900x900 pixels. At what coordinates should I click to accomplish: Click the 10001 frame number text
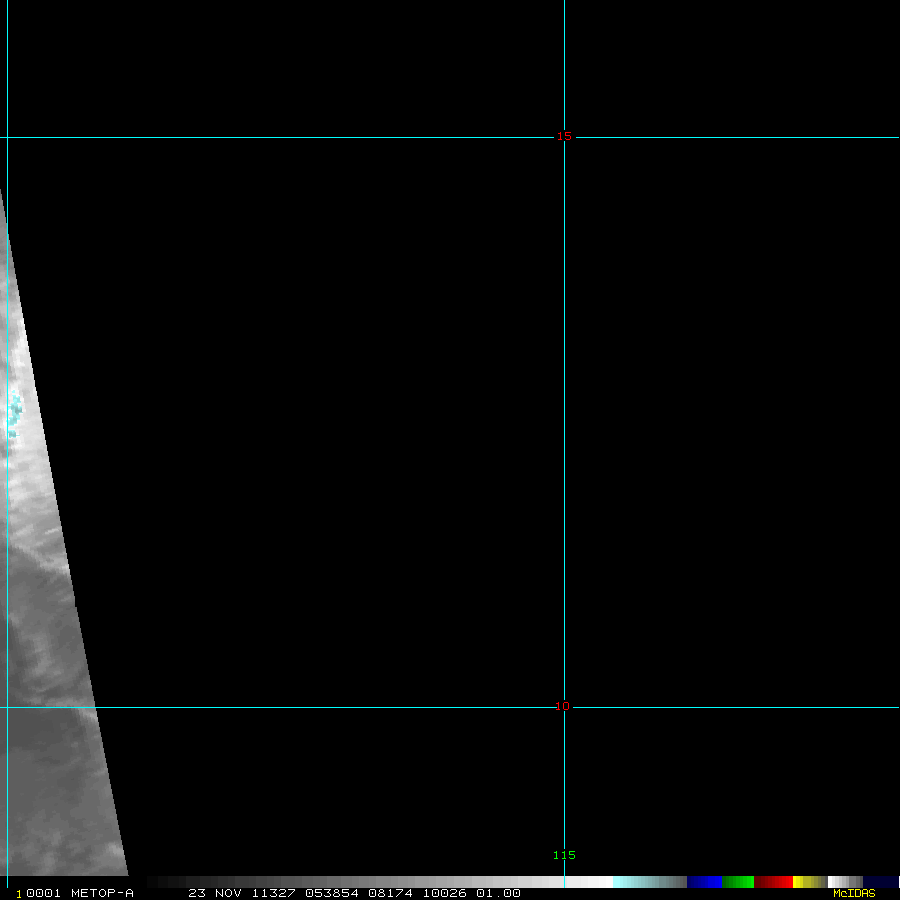pos(38,893)
